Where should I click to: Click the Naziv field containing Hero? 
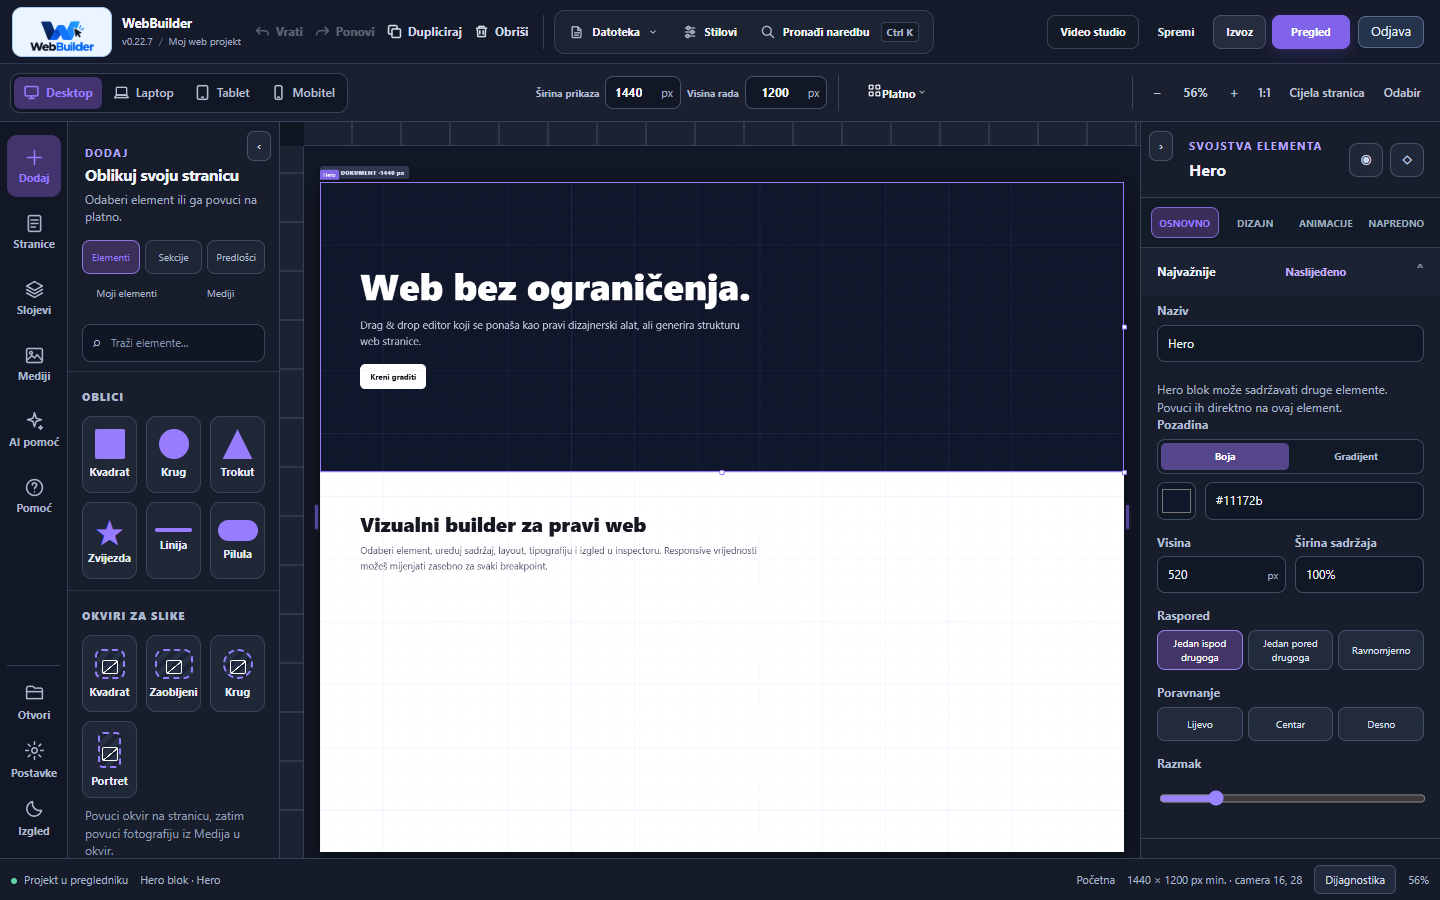[x=1290, y=344]
